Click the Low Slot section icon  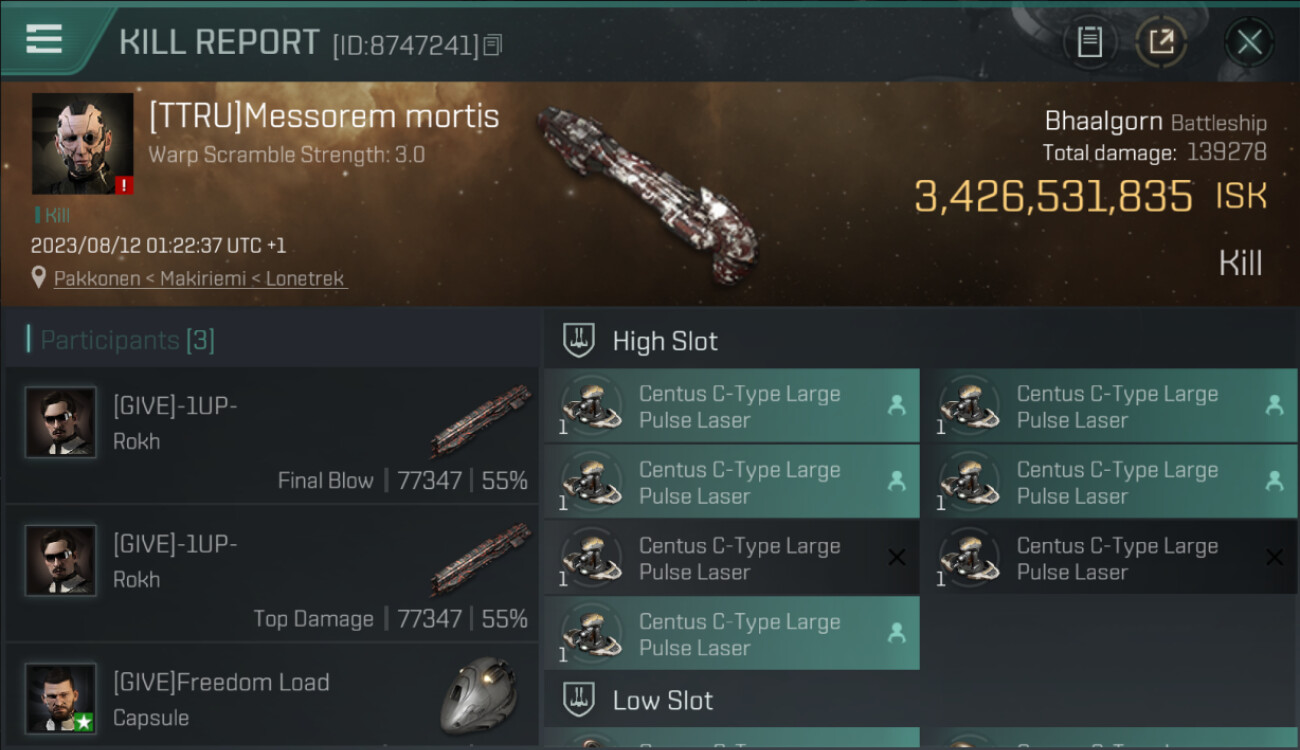(579, 699)
